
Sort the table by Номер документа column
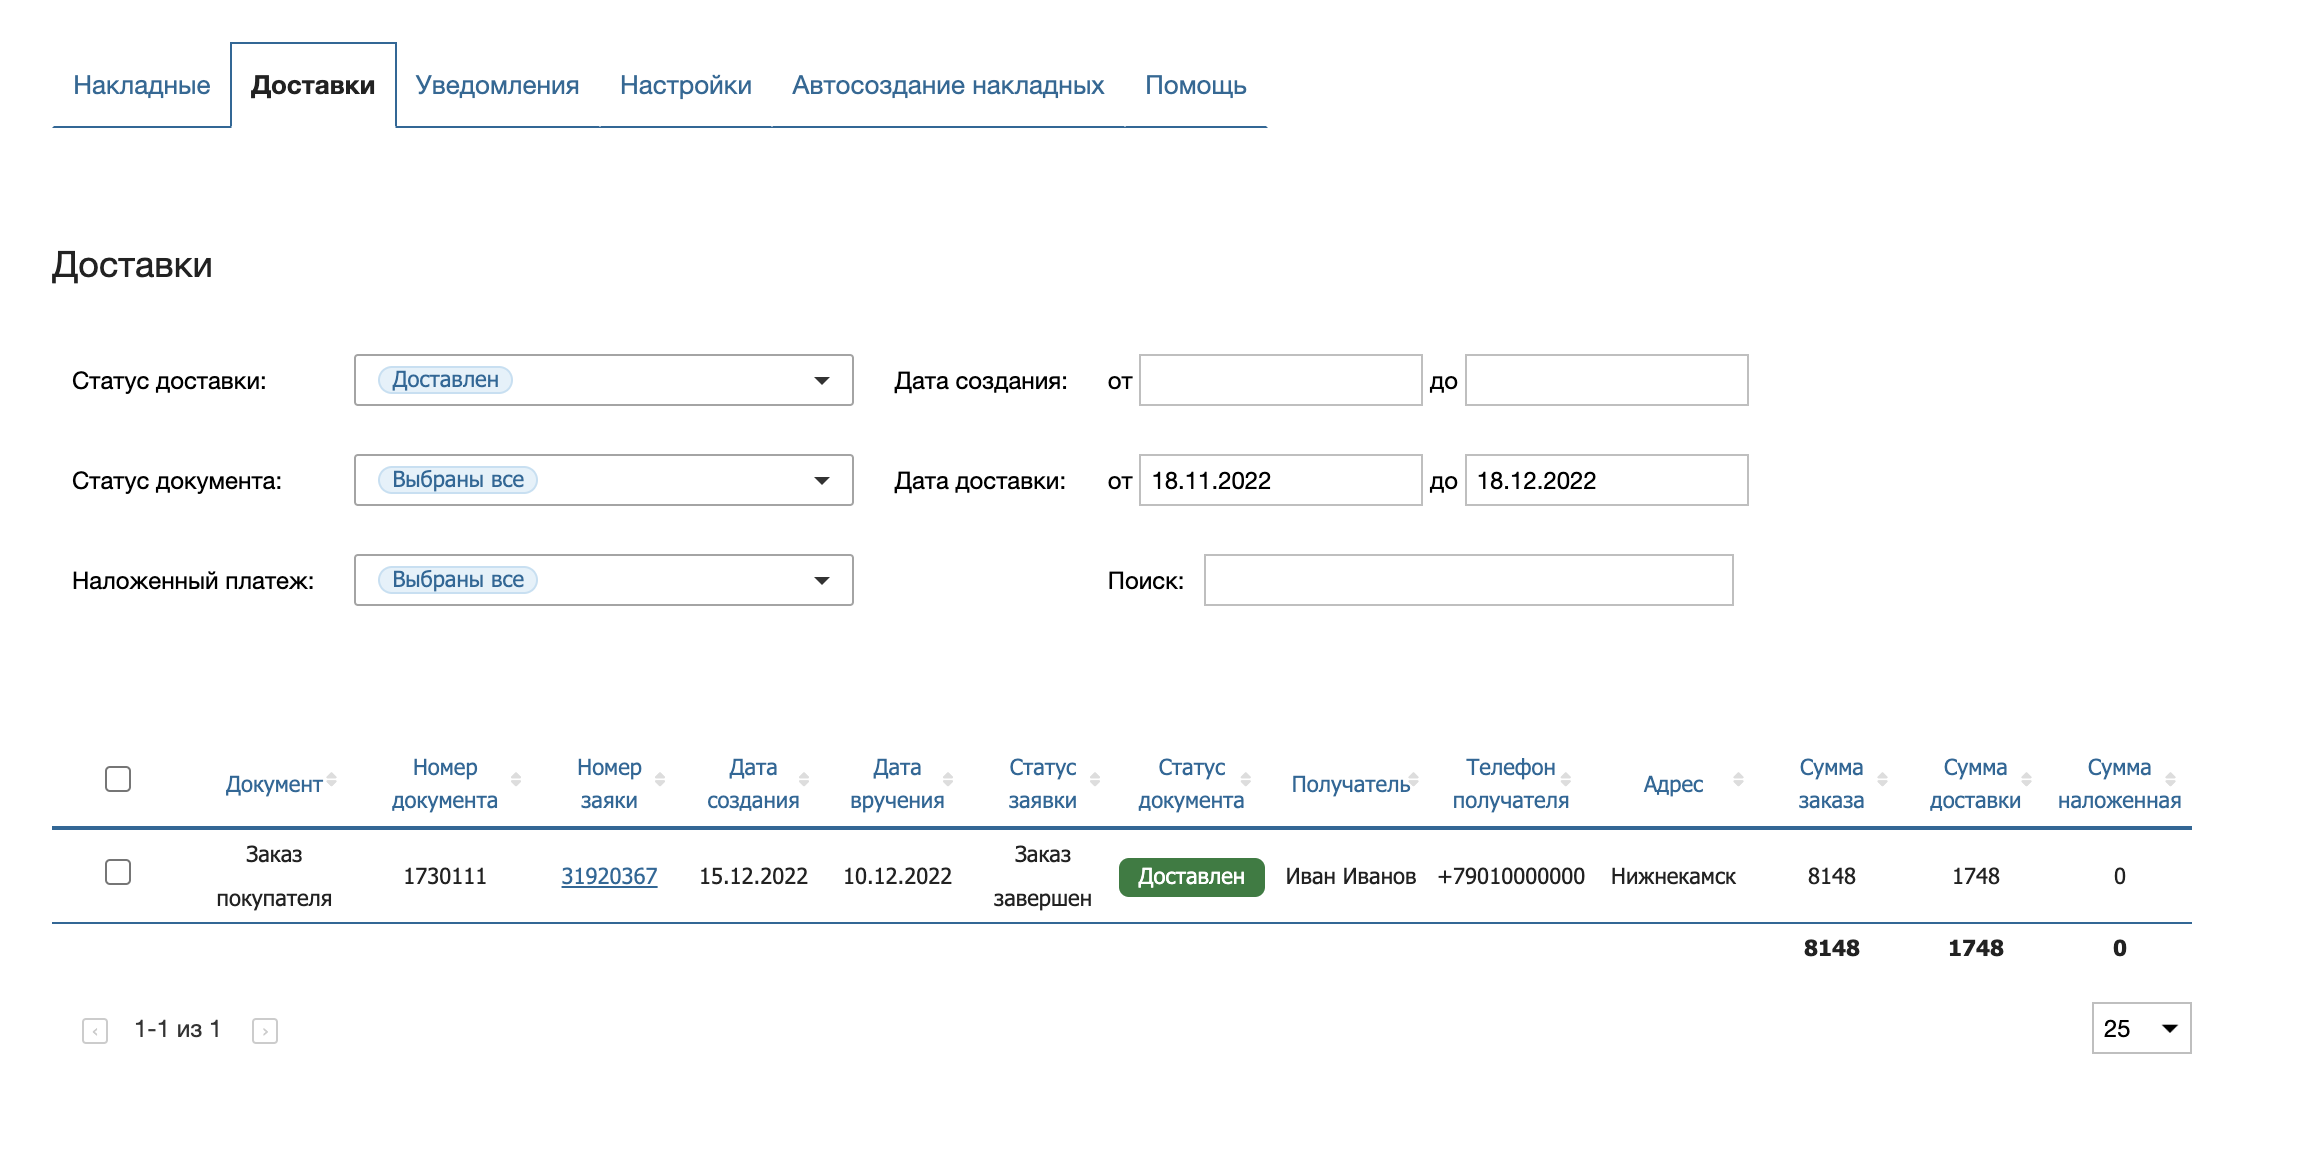pos(516,777)
